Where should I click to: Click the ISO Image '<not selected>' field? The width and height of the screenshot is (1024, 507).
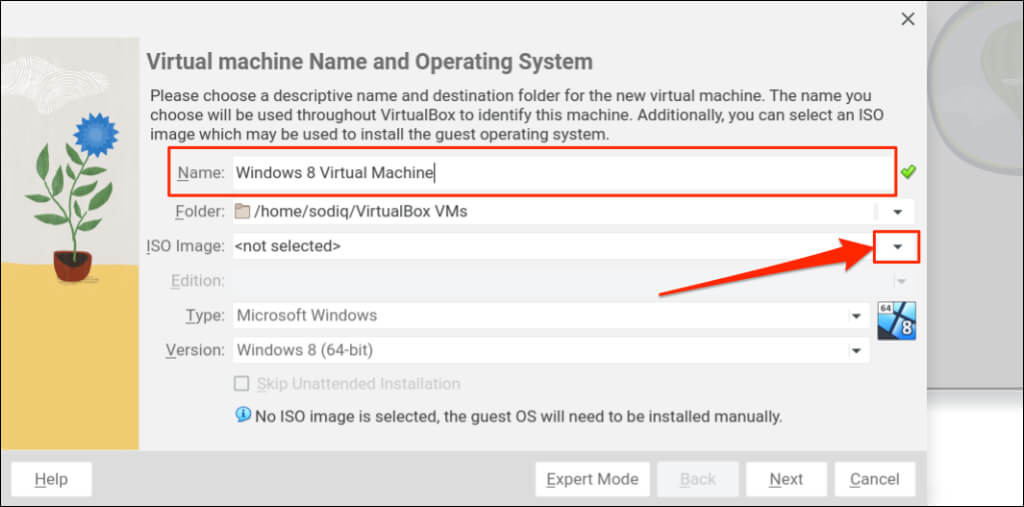[x=550, y=246]
